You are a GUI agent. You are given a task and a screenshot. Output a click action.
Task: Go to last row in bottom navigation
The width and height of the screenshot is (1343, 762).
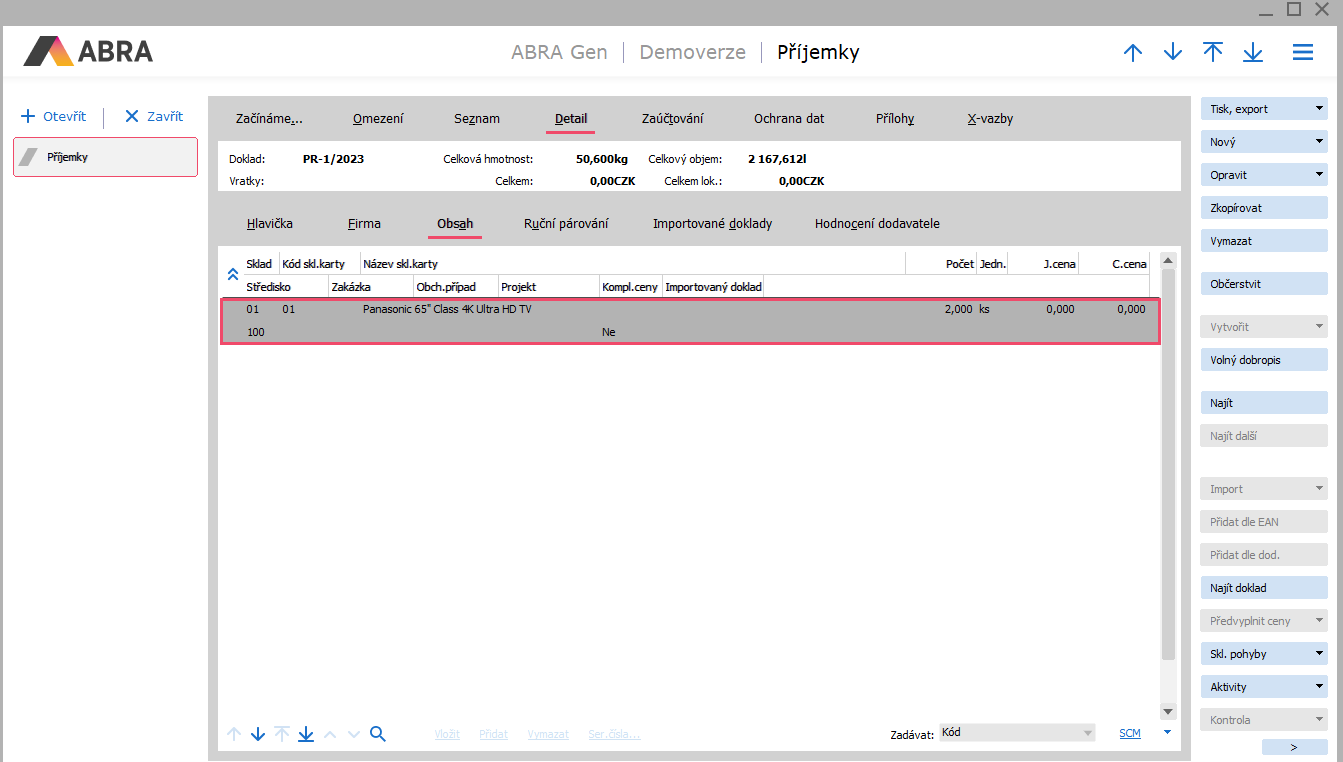point(306,734)
